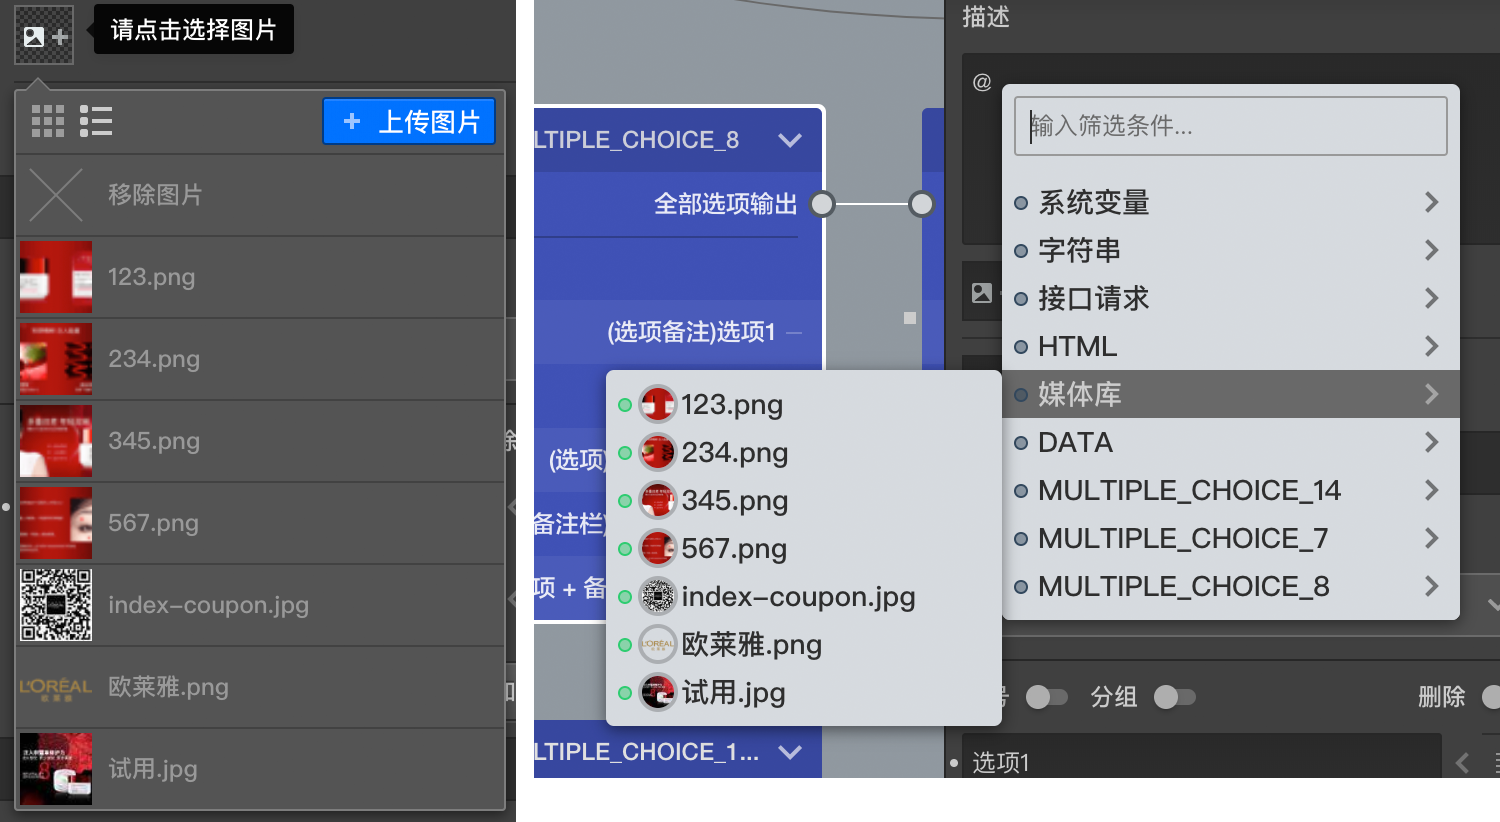The height and width of the screenshot is (822, 1500).
Task: Switch to list view icon
Action: (x=96, y=121)
